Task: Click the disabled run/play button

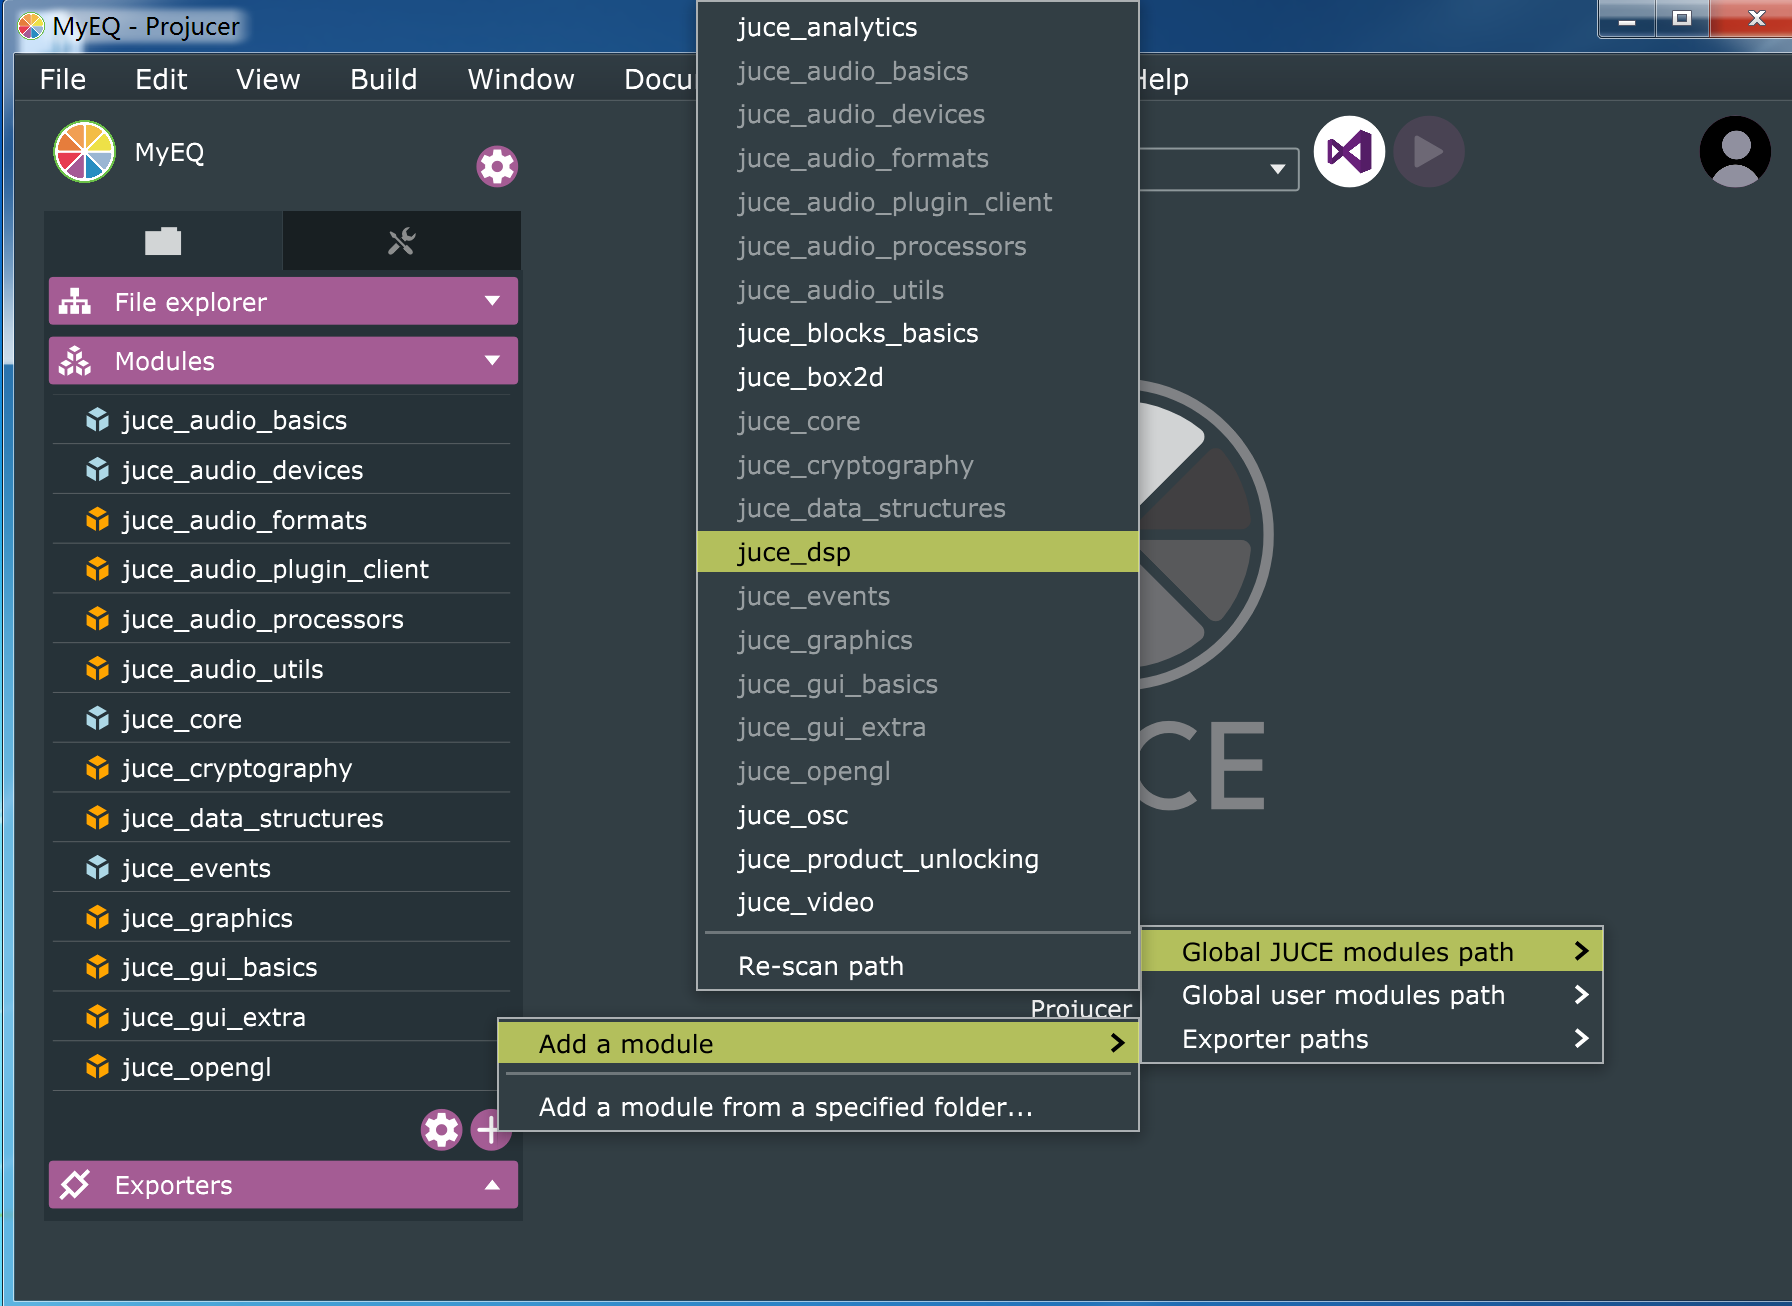Action: [x=1428, y=152]
